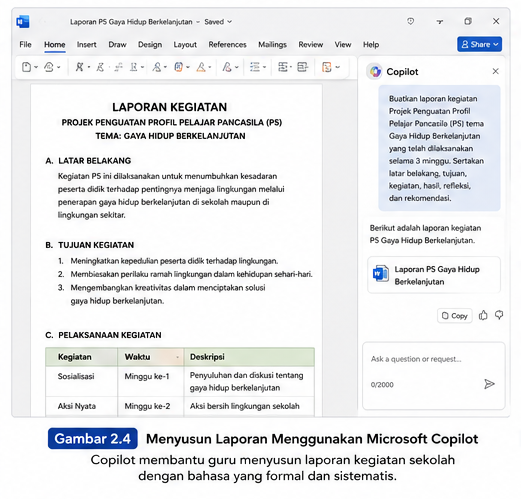The width and height of the screenshot is (521, 499).
Task: Open dropdown beside orange document icon
Action: [x=338, y=67]
